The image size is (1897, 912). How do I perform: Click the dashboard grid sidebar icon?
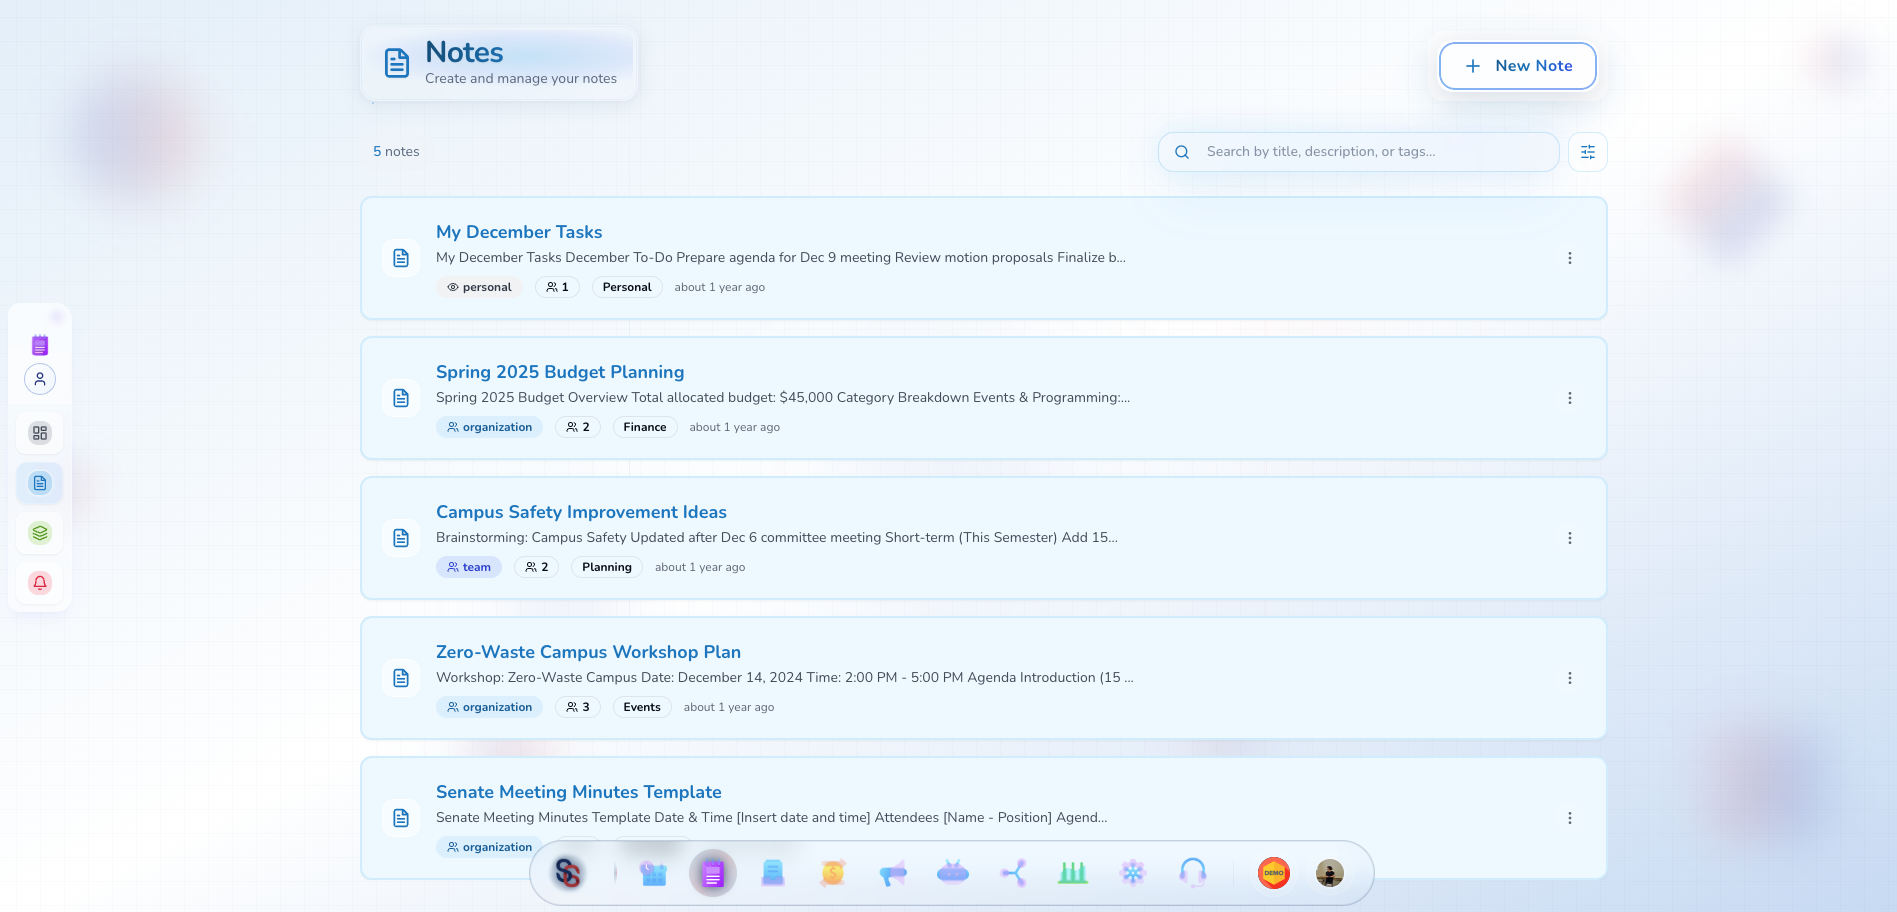40,433
